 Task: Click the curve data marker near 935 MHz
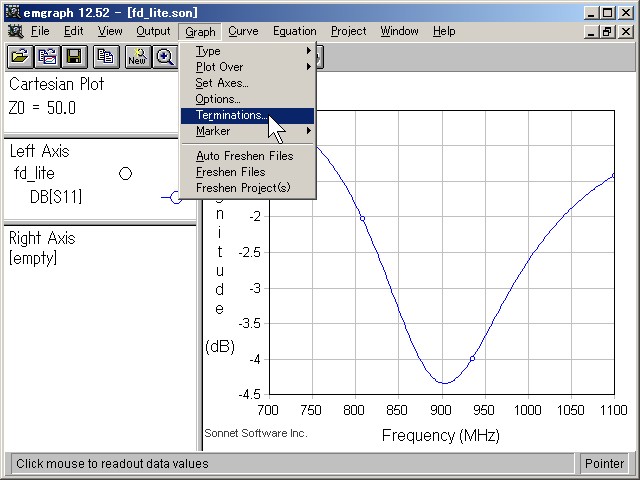pos(472,359)
